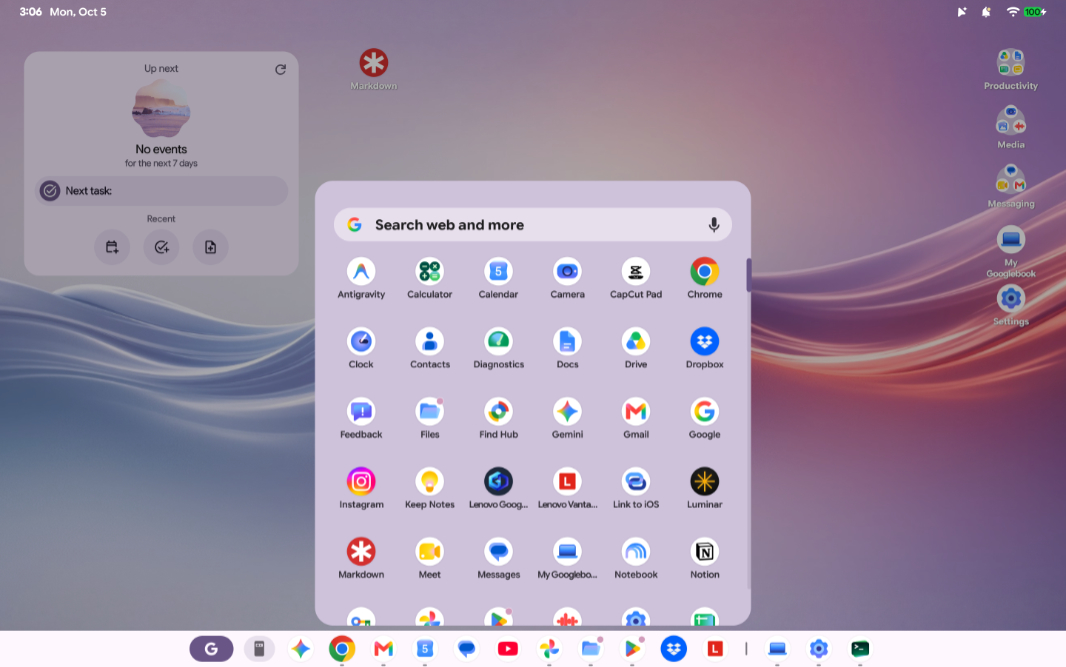Screen dimensions: 1066x667
Task: Open Contacts app
Action: pyautogui.click(x=430, y=341)
